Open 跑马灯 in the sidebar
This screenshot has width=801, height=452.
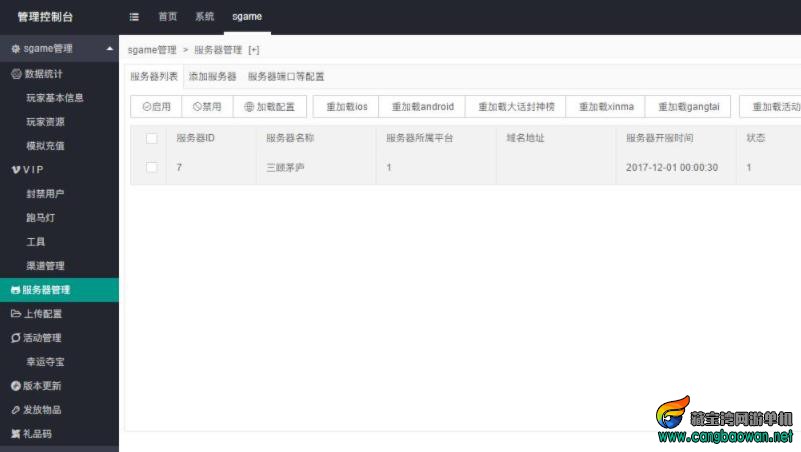[41, 218]
